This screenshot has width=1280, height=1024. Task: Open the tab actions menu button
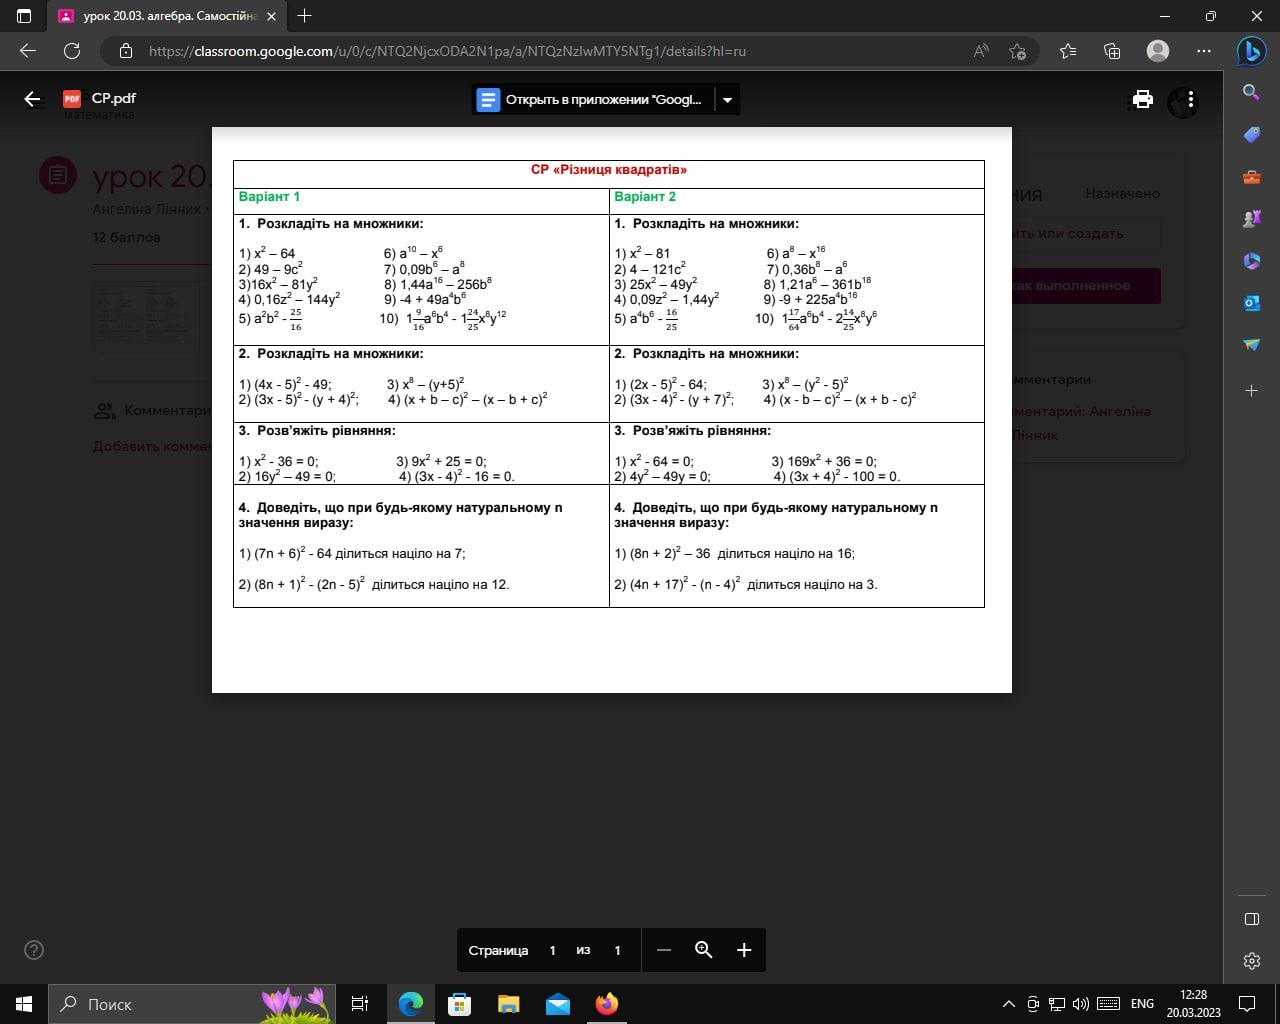click(24, 16)
